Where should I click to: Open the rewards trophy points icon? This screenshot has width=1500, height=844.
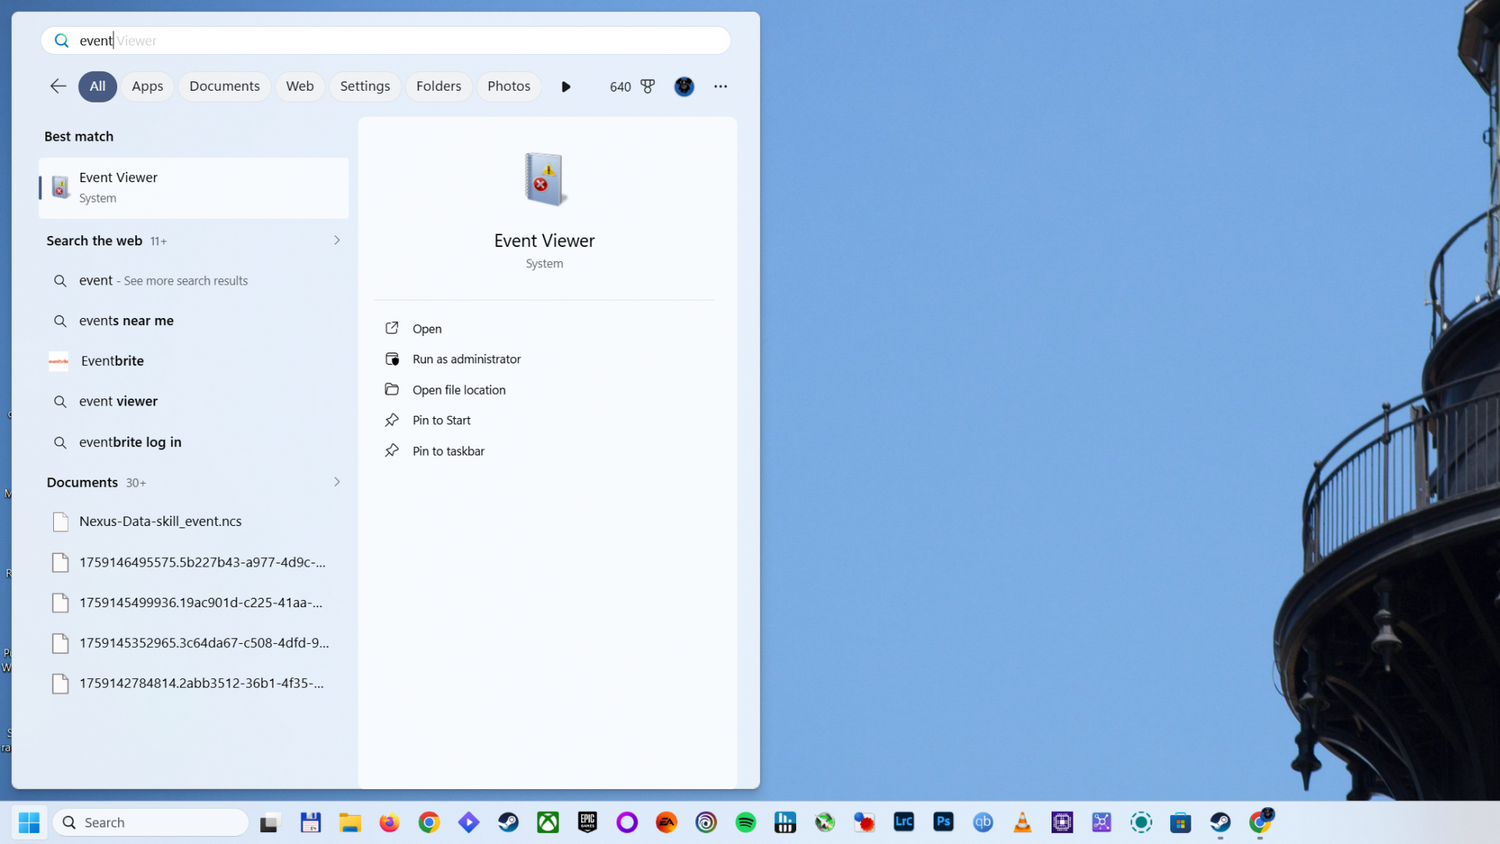coord(648,86)
